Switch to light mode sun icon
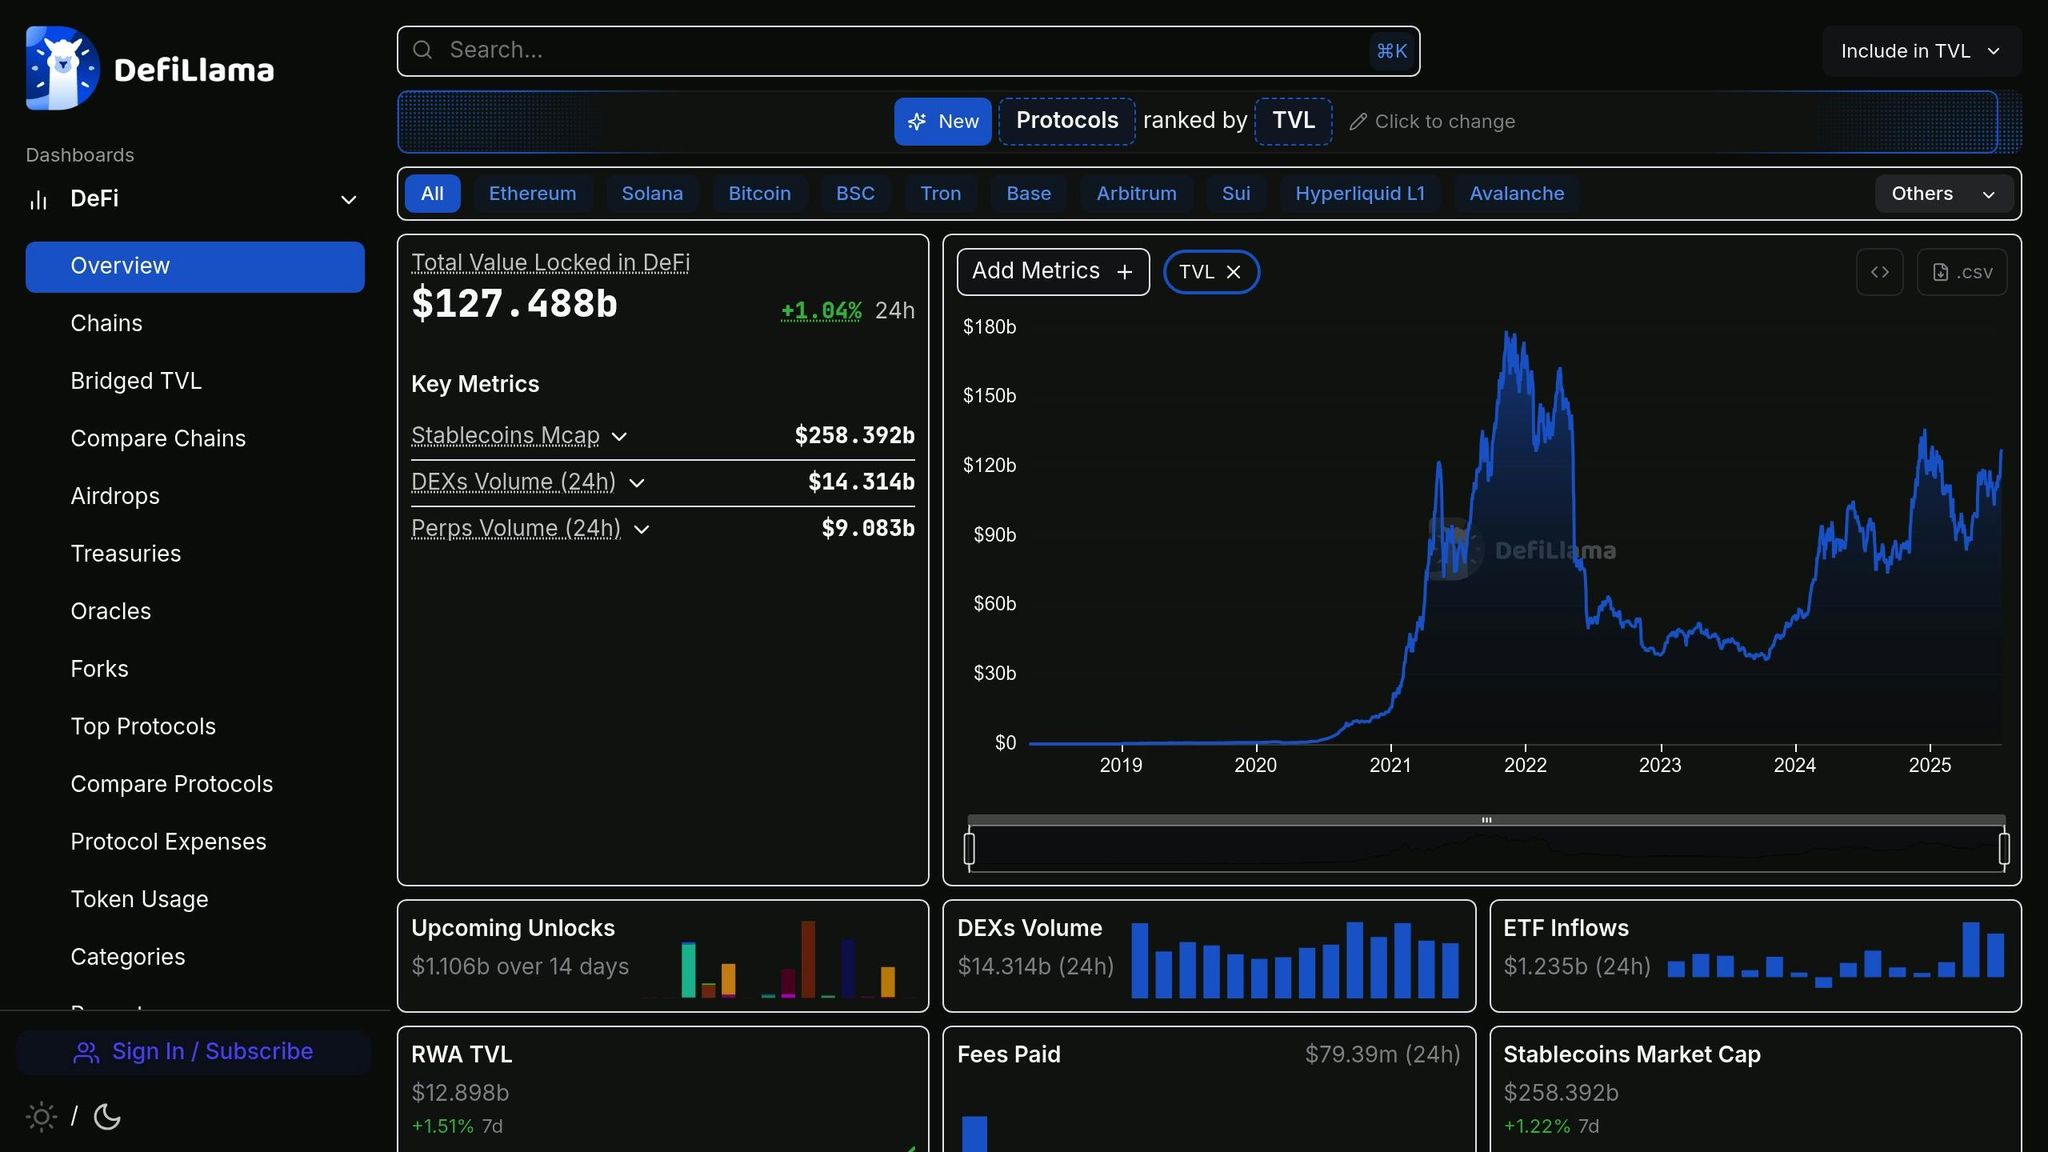 click(41, 1117)
